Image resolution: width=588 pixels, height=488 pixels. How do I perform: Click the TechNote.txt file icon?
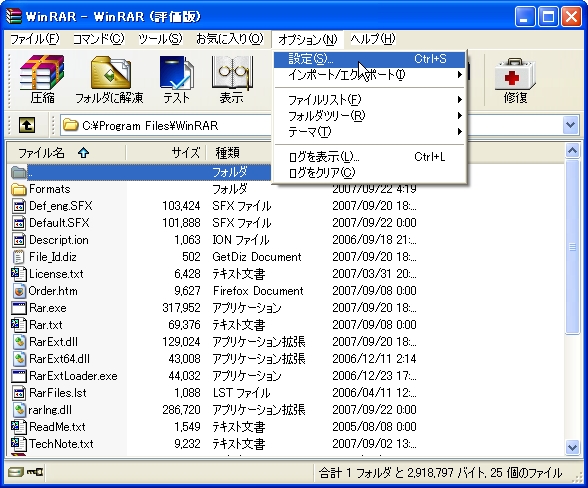click(19, 444)
